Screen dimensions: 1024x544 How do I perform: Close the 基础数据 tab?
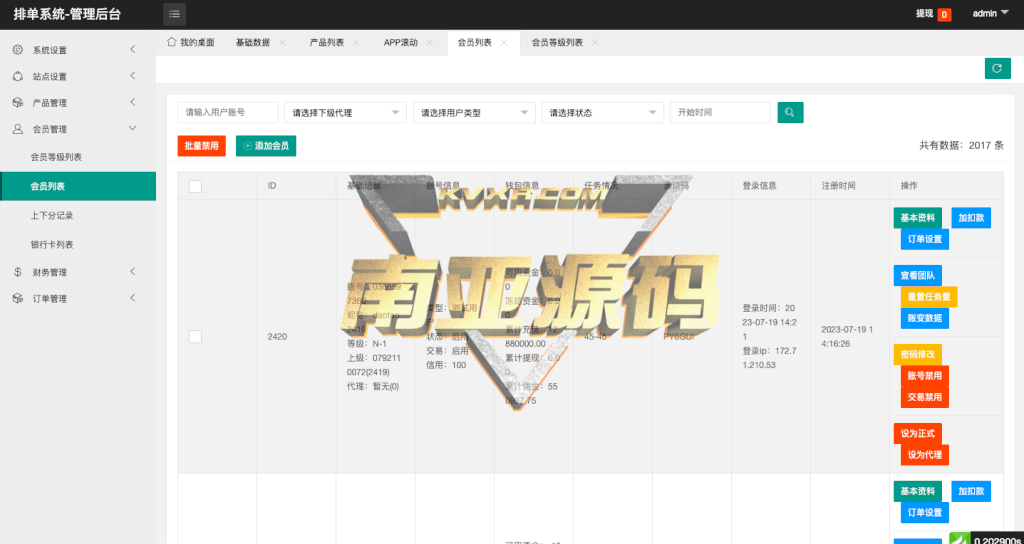(x=282, y=42)
